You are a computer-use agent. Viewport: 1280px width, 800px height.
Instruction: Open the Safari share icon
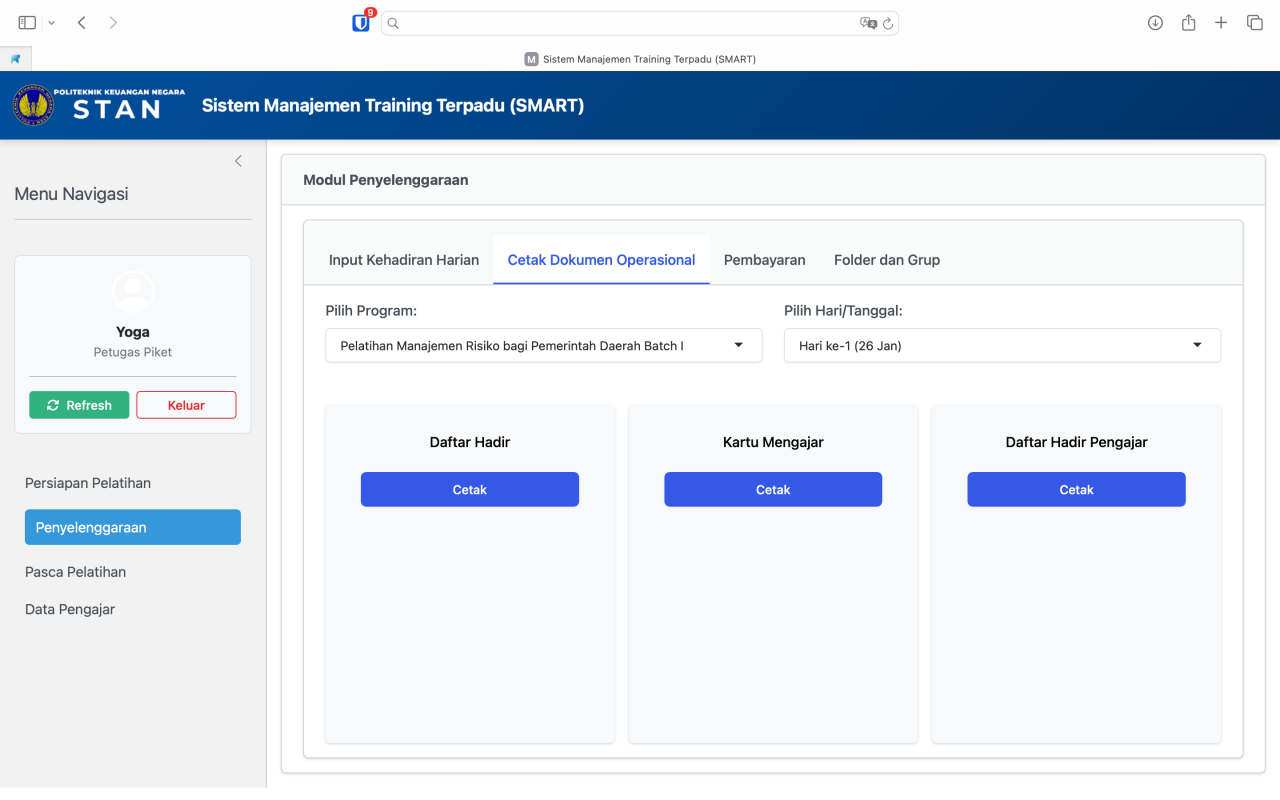click(x=1188, y=23)
